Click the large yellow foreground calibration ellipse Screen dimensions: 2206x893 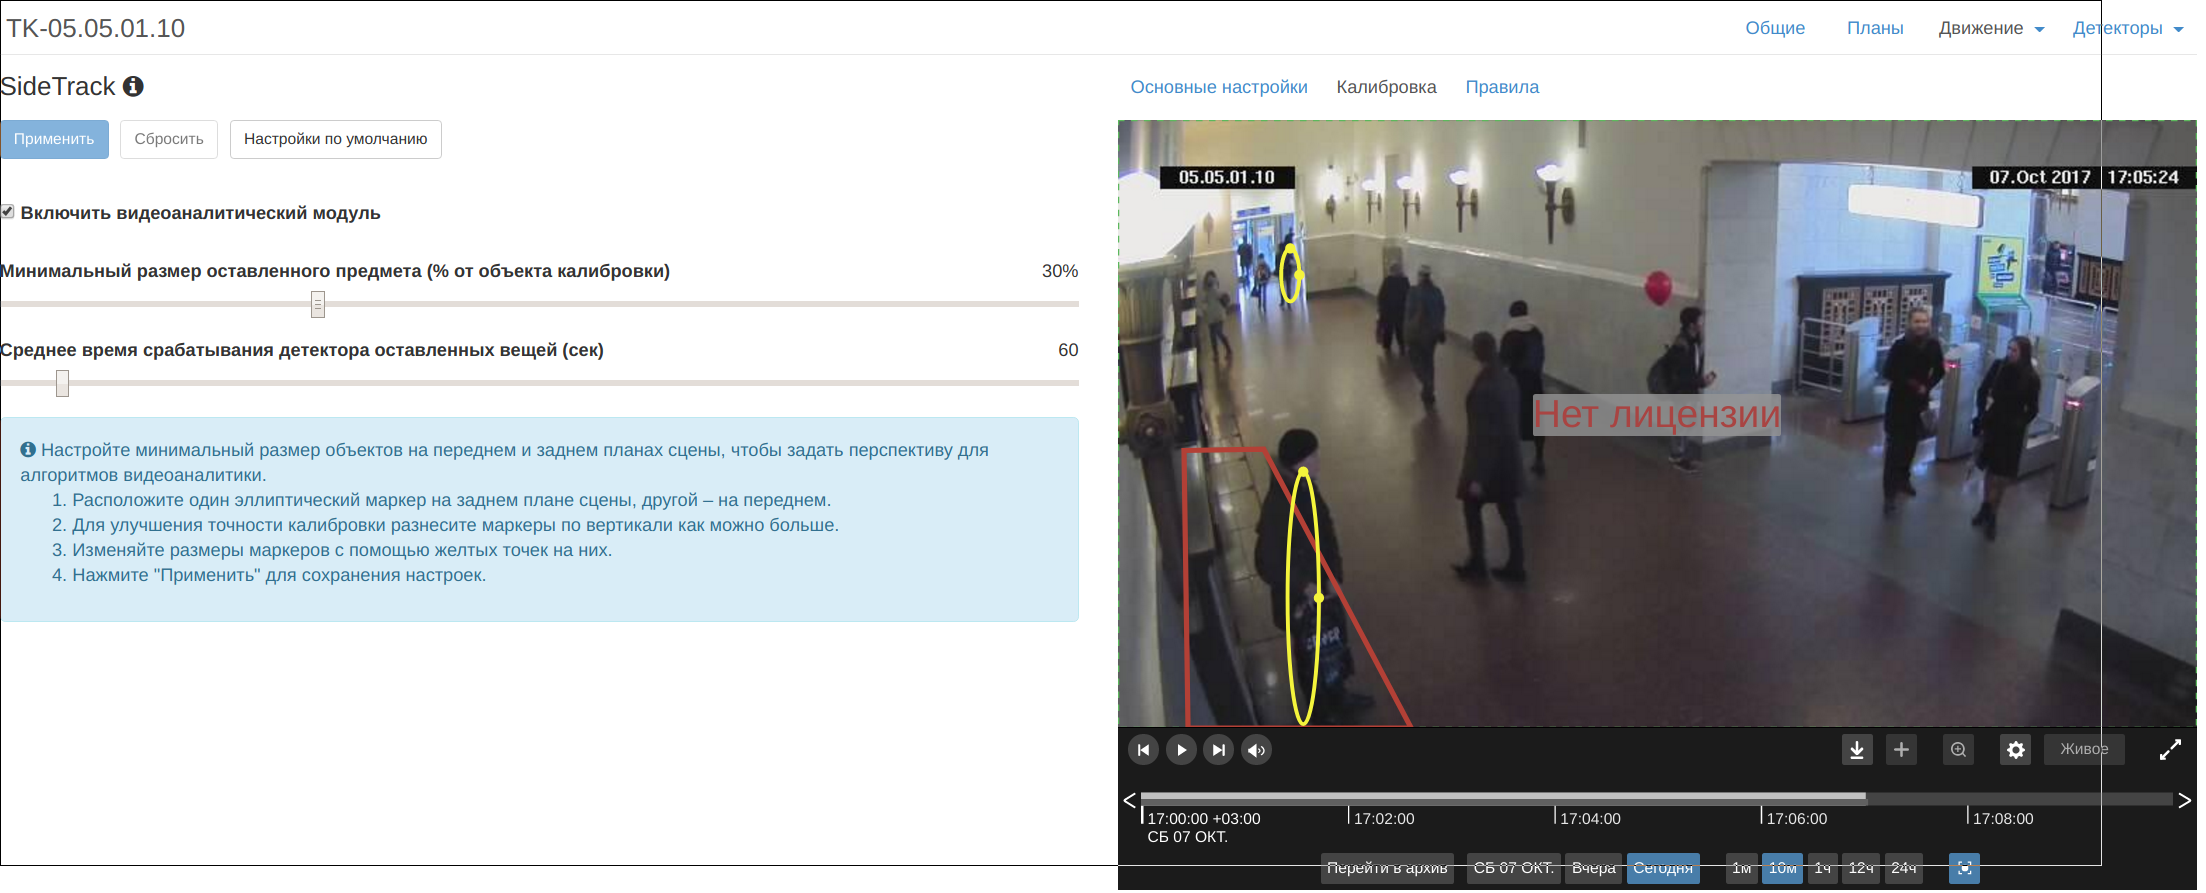click(1303, 597)
